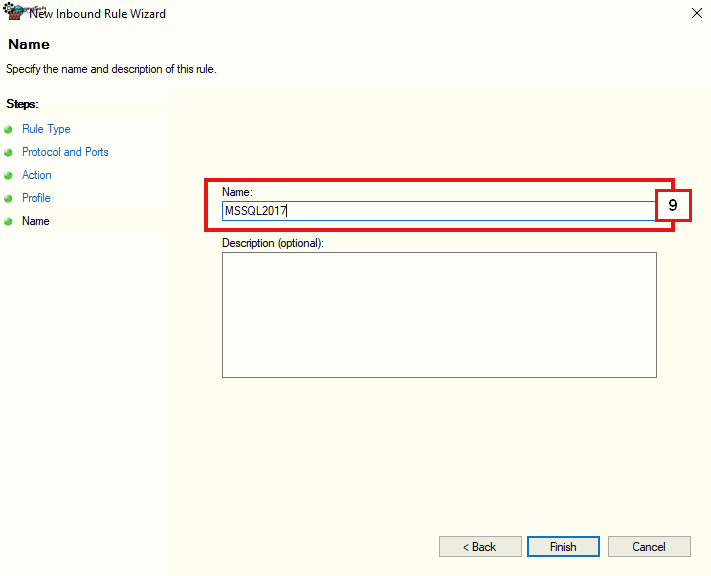The height and width of the screenshot is (576, 711).
Task: Click the firewall wizard title bar icon
Action: click(x=13, y=12)
